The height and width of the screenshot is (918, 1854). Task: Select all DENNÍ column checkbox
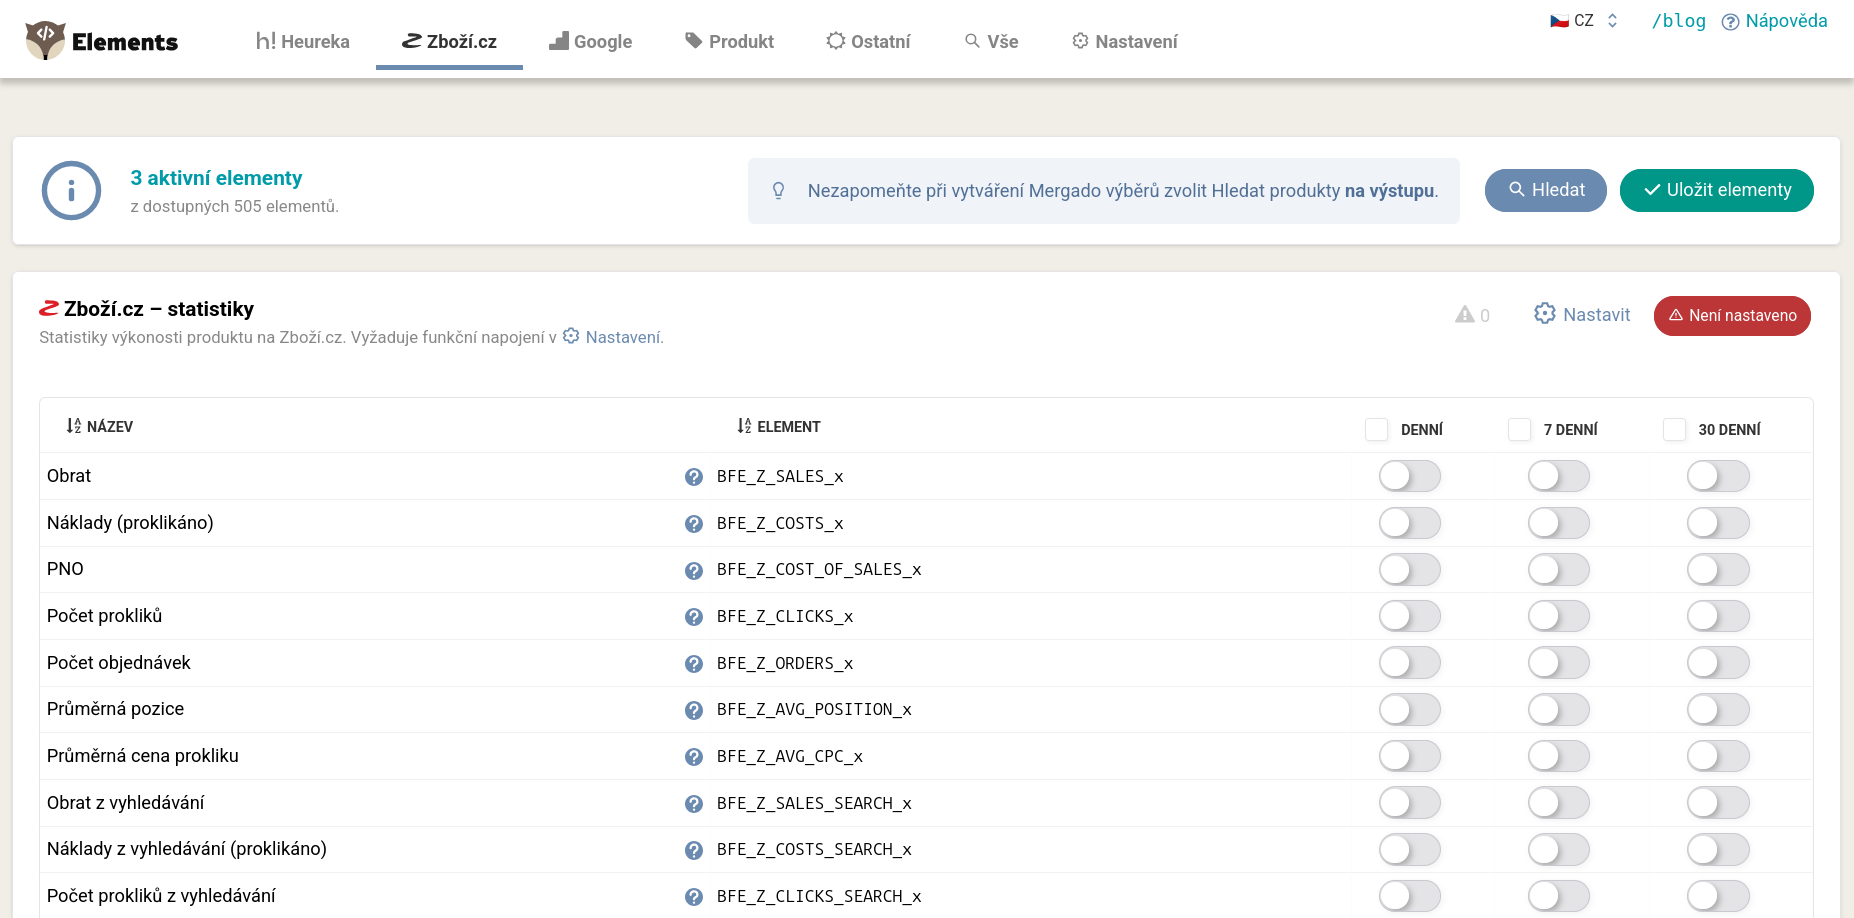(x=1376, y=429)
